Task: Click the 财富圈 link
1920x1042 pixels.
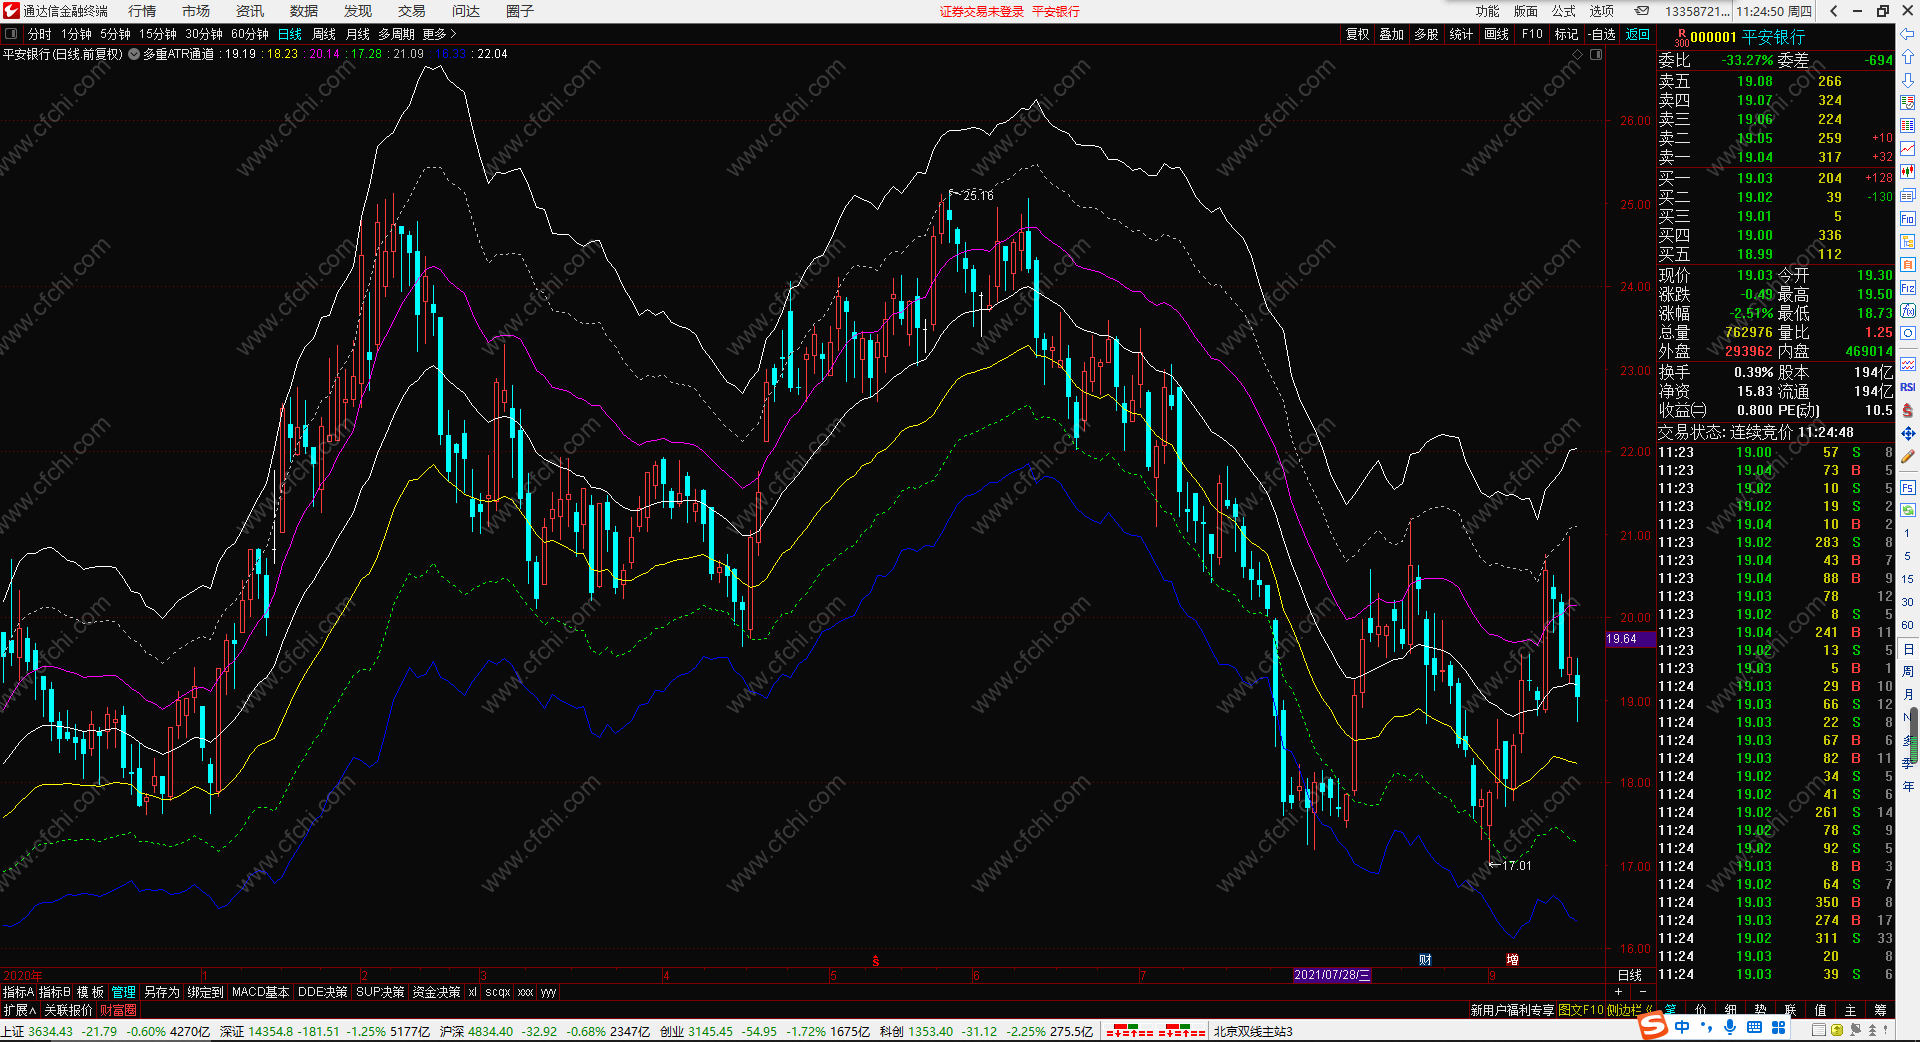Action: point(118,1010)
